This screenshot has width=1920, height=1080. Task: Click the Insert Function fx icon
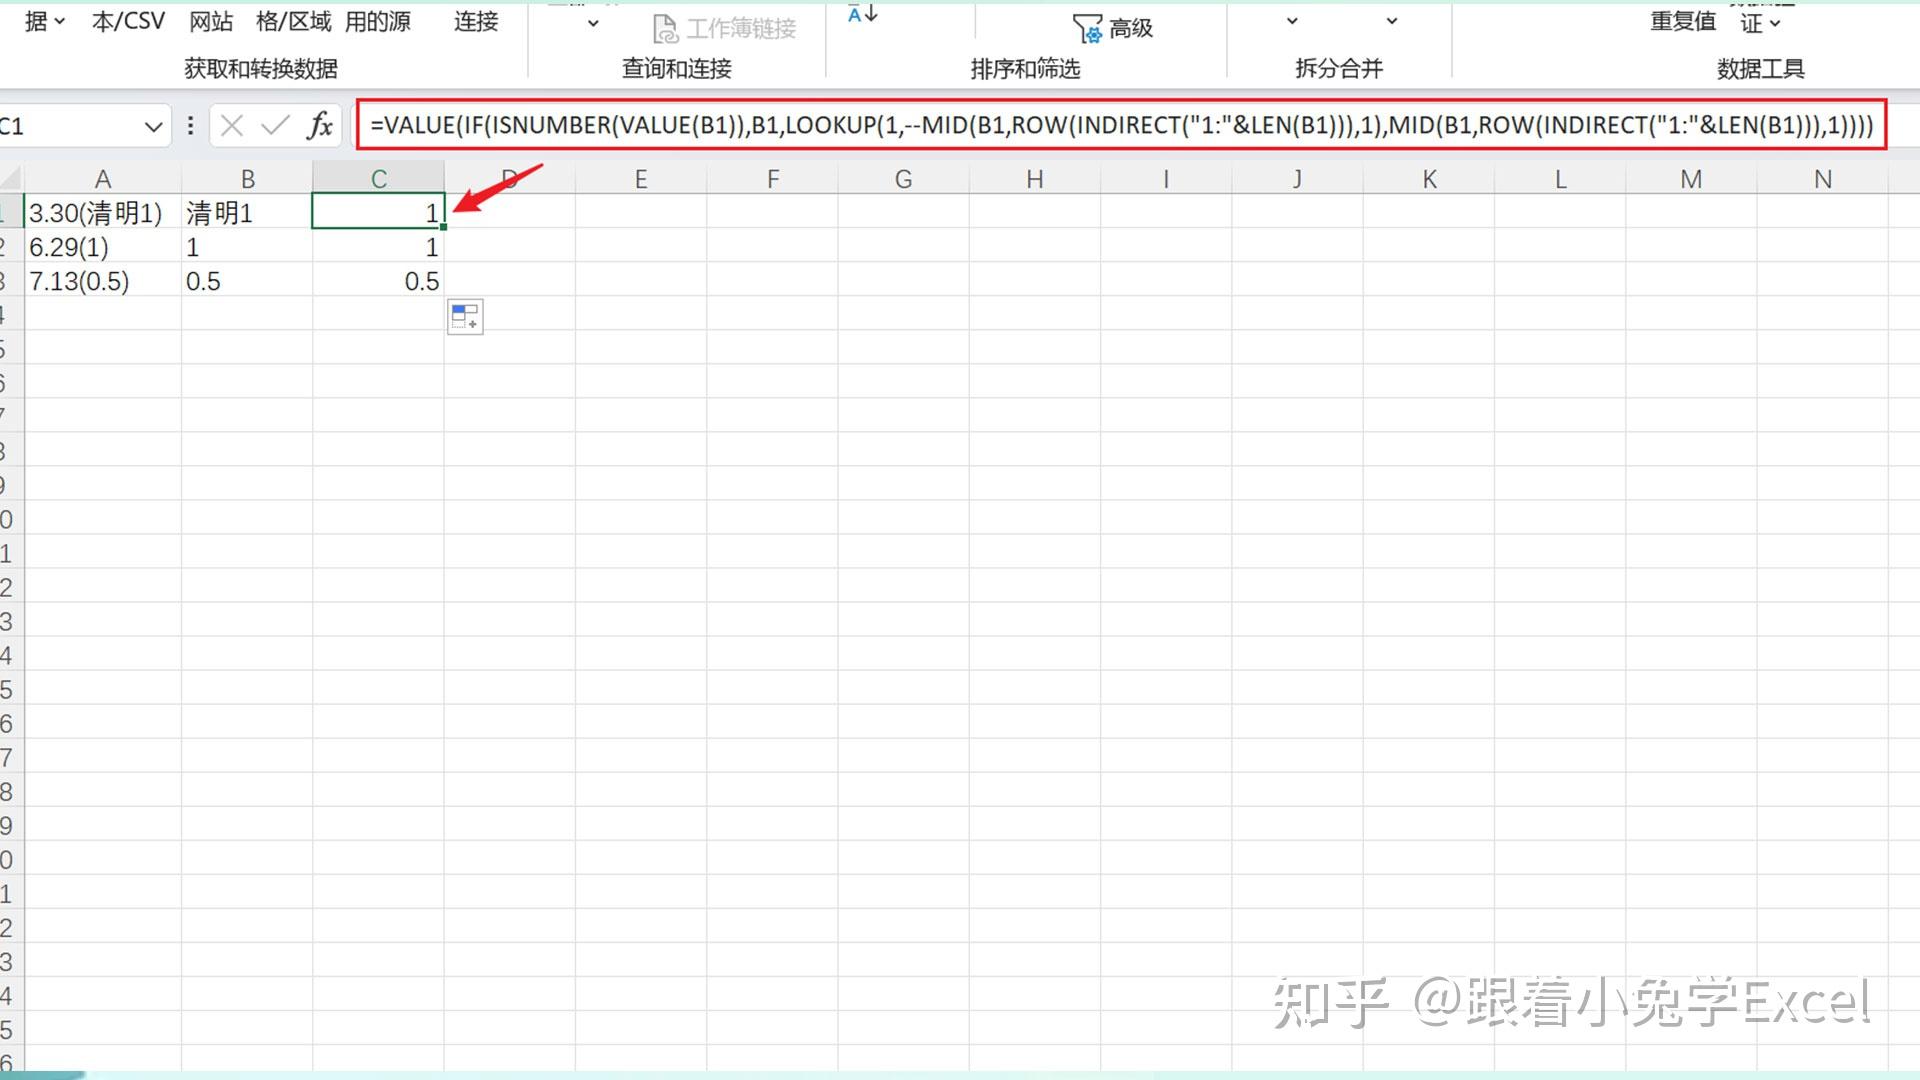(320, 126)
